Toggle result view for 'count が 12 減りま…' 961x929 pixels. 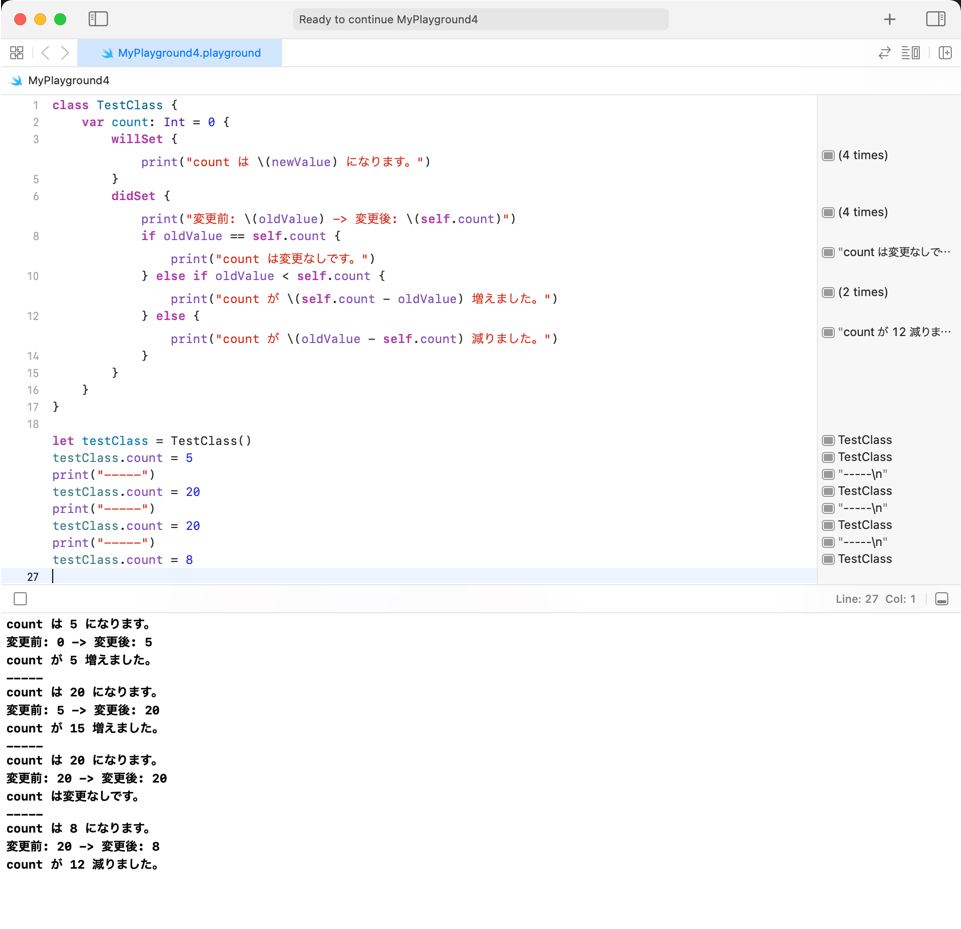coord(828,333)
